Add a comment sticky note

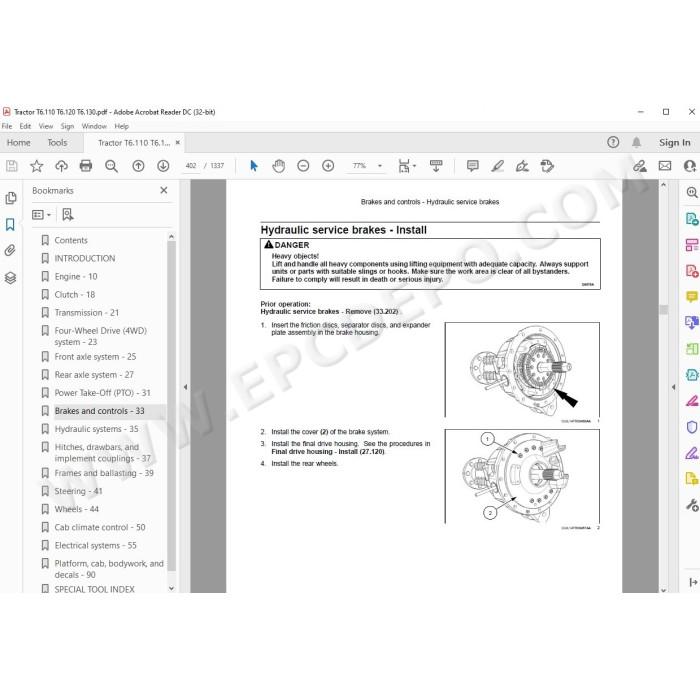click(472, 166)
